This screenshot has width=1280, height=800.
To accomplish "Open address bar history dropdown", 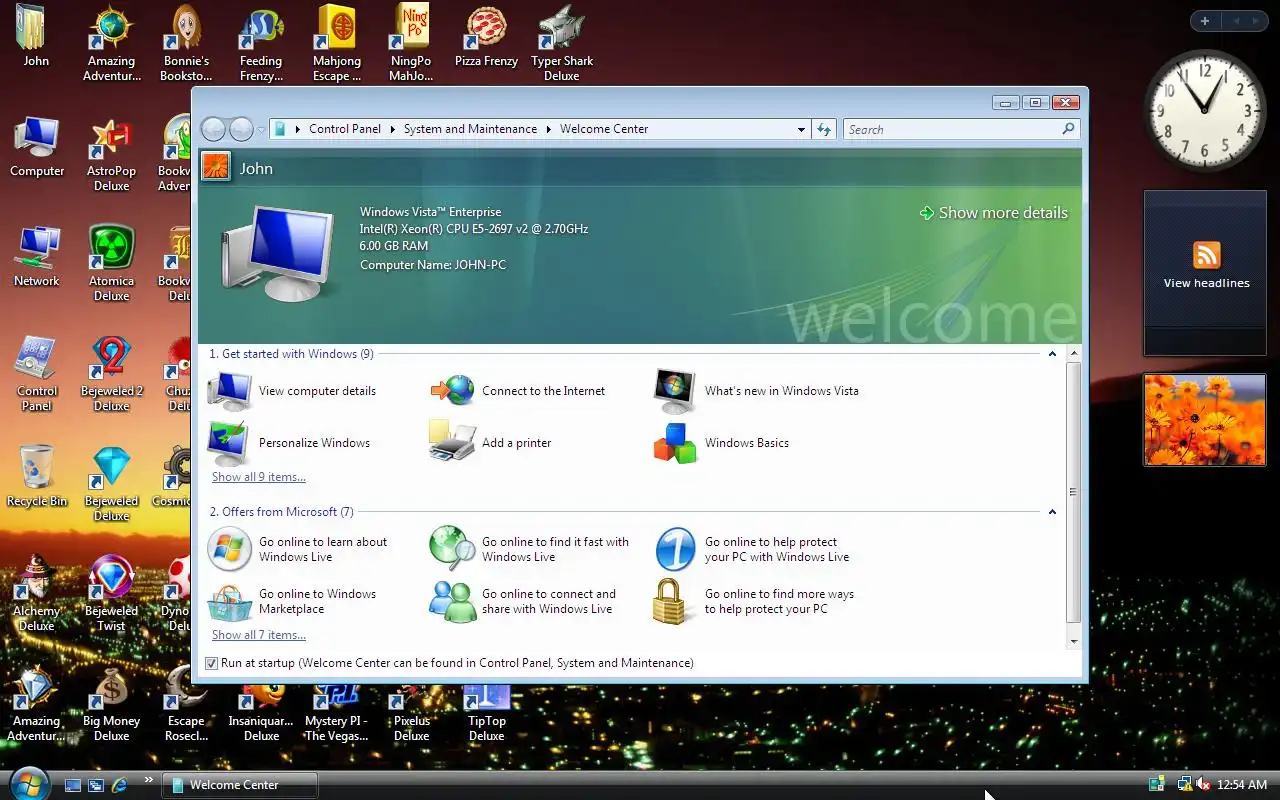I will tap(801, 129).
